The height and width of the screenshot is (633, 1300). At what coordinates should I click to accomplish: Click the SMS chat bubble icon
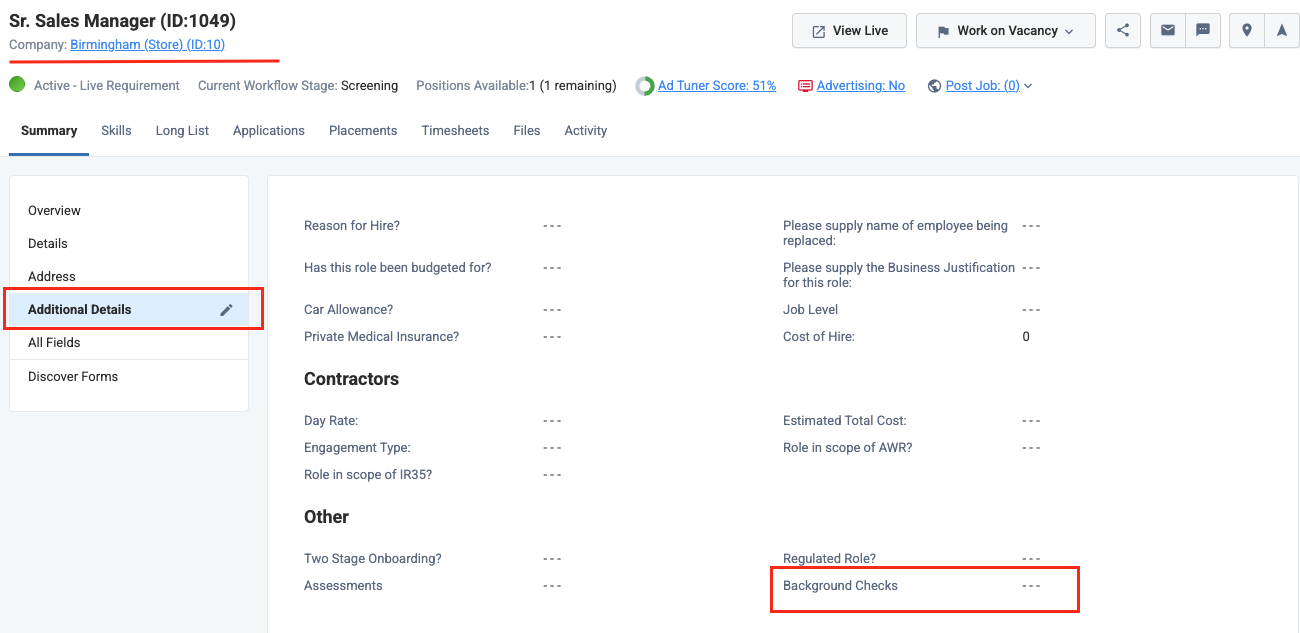click(1203, 30)
